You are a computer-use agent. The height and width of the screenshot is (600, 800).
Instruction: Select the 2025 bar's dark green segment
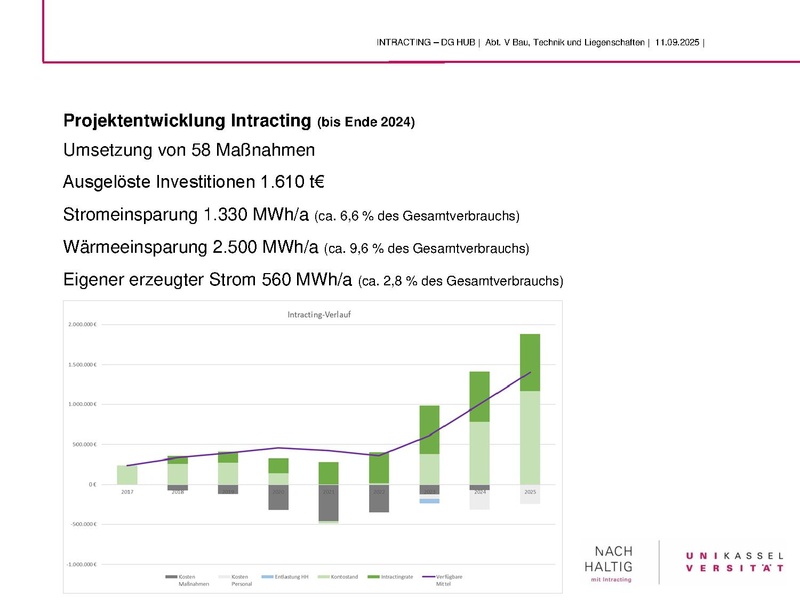(529, 361)
